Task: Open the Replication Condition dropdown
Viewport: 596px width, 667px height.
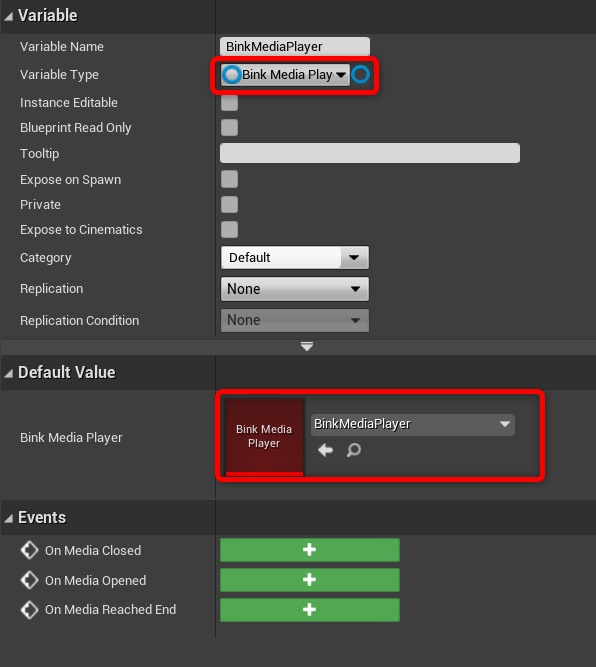Action: click(x=295, y=320)
